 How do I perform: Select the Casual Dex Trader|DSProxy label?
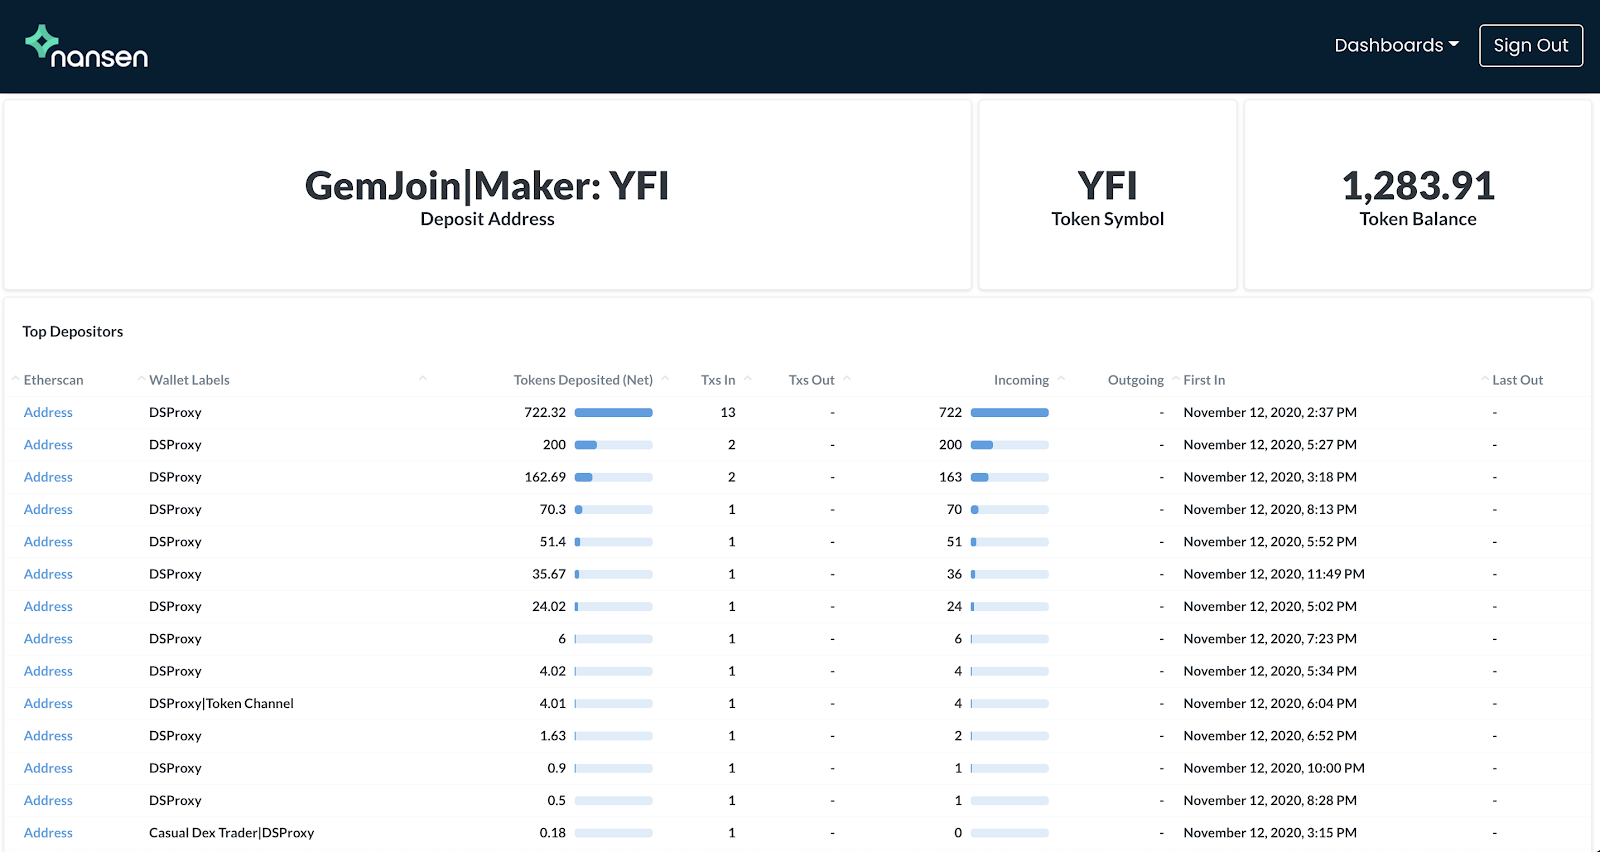pos(232,833)
